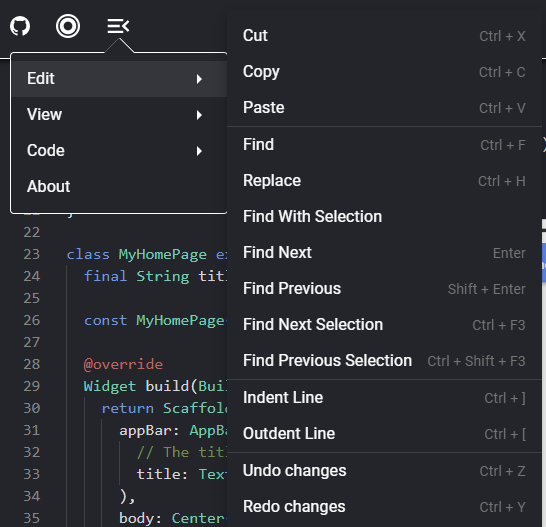Select Undo changes
This screenshot has height=527, width=546.
pyautogui.click(x=384, y=471)
